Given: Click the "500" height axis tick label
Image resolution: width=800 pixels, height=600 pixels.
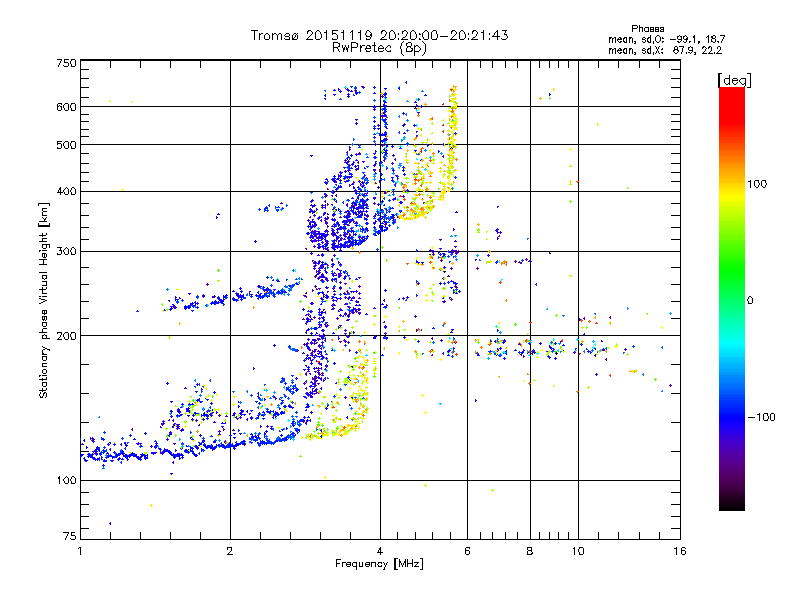Looking at the screenshot, I should click(x=66, y=145).
